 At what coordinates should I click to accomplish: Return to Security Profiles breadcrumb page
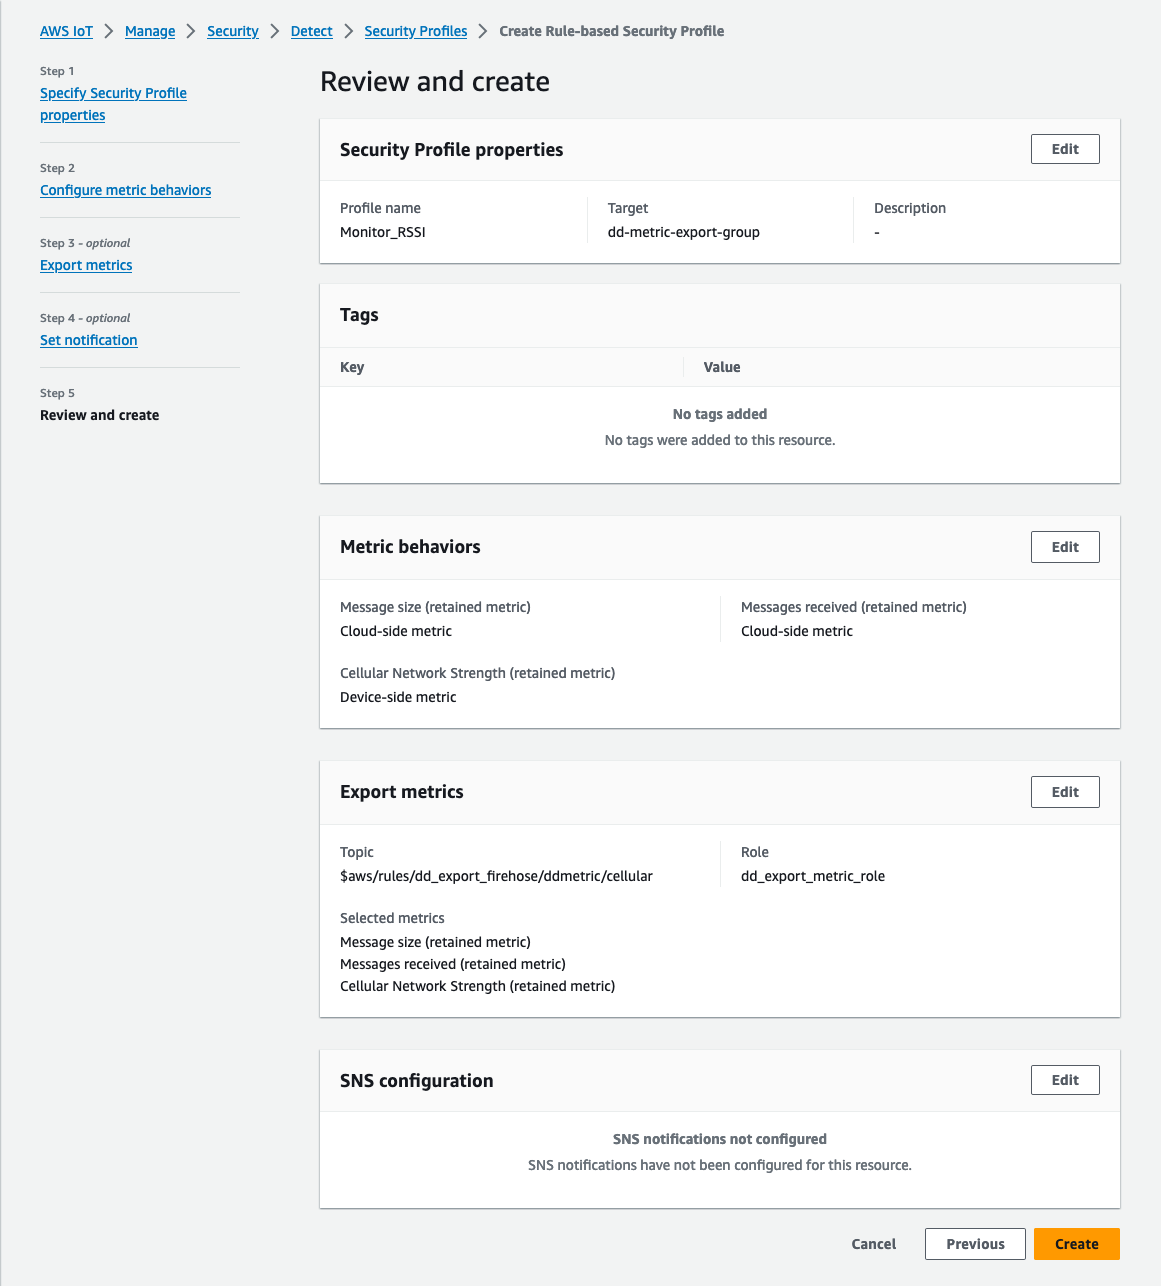[416, 31]
